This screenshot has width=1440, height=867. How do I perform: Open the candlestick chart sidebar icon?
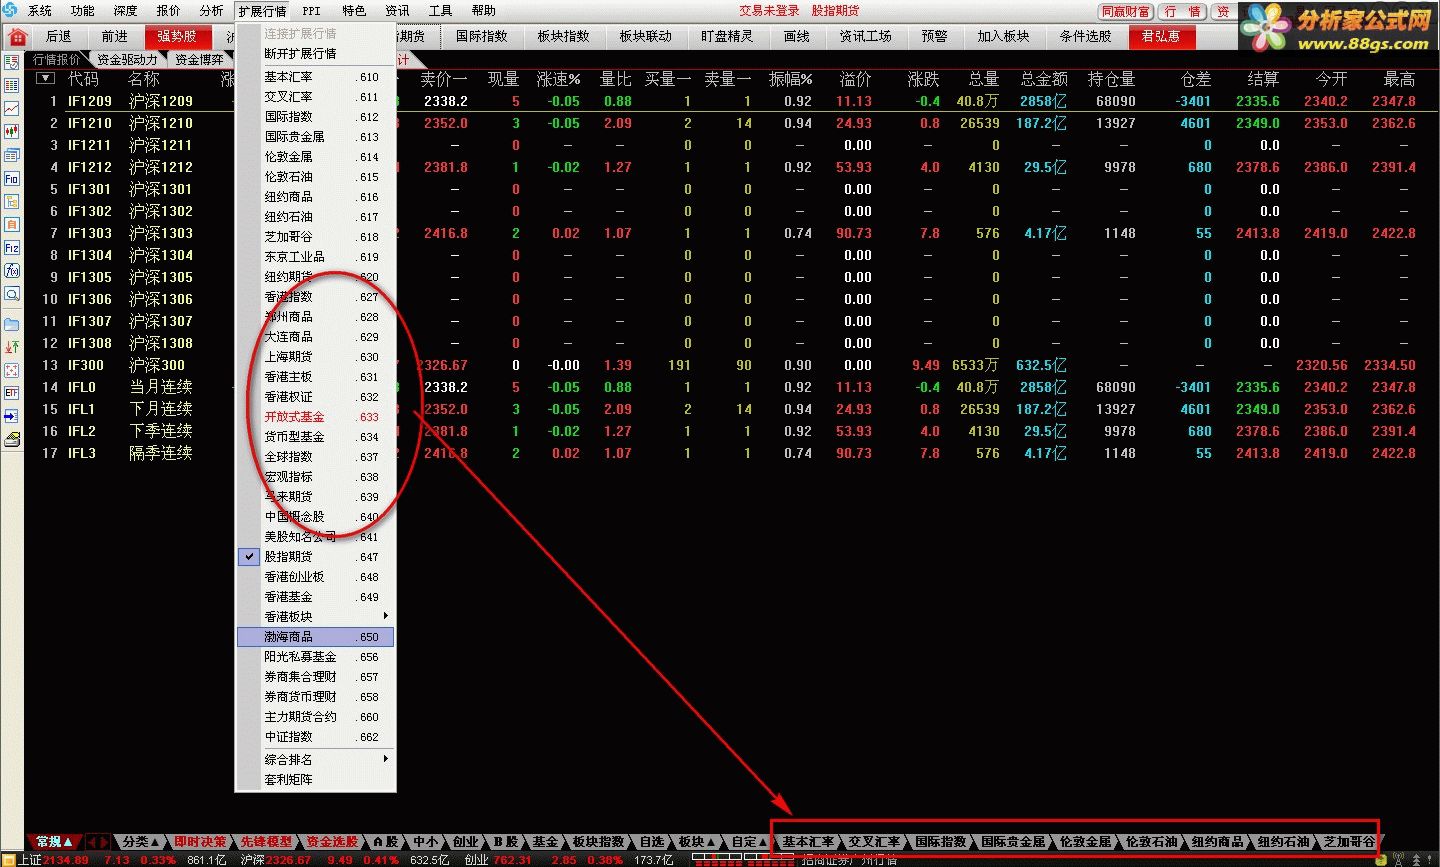[12, 132]
